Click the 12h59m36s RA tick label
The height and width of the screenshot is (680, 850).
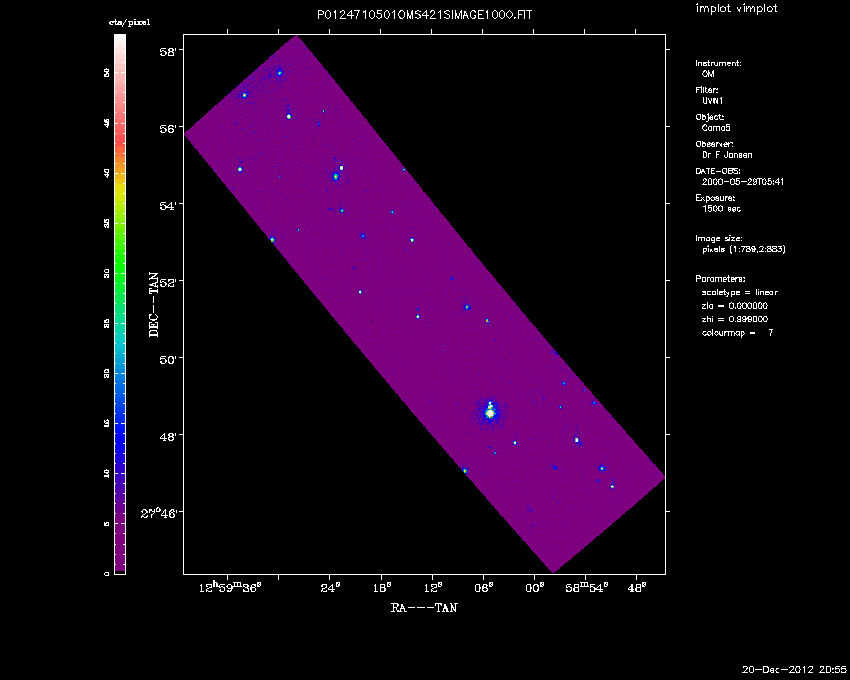230,587
